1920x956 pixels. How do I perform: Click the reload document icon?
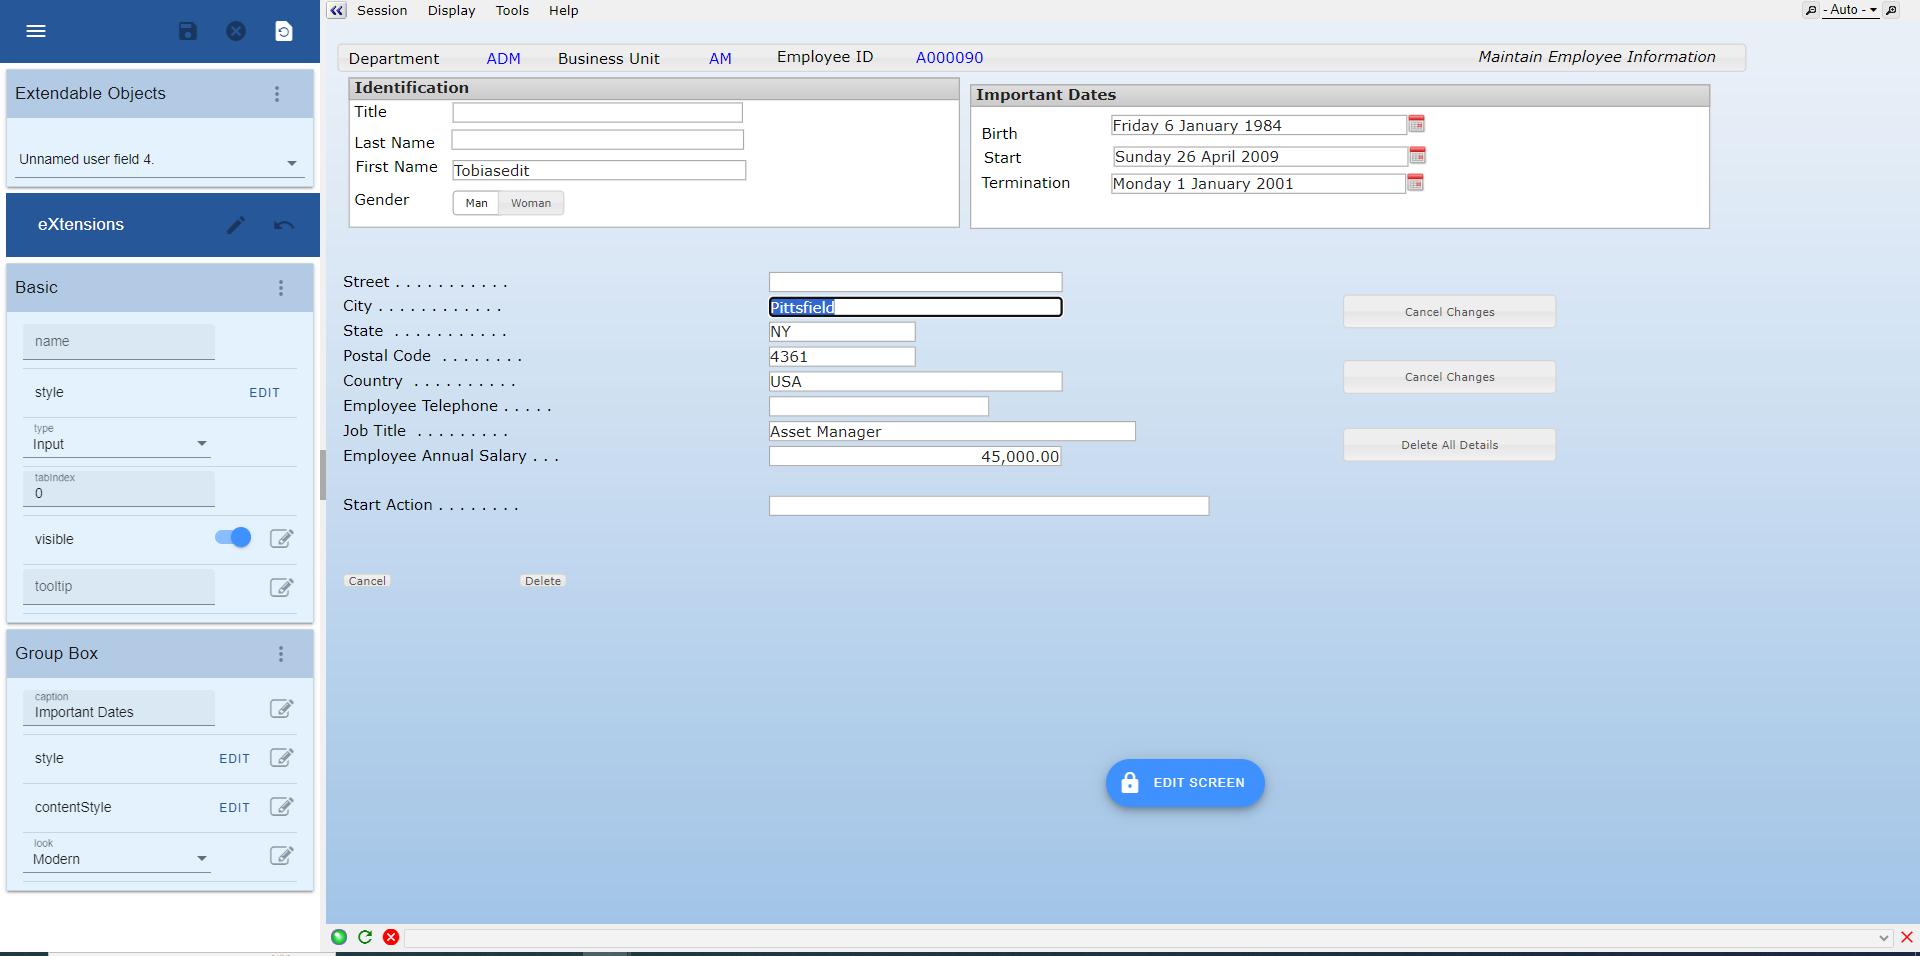click(284, 31)
